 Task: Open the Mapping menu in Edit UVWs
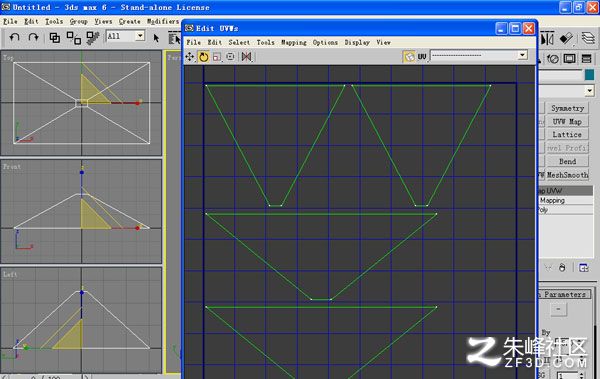click(x=293, y=42)
